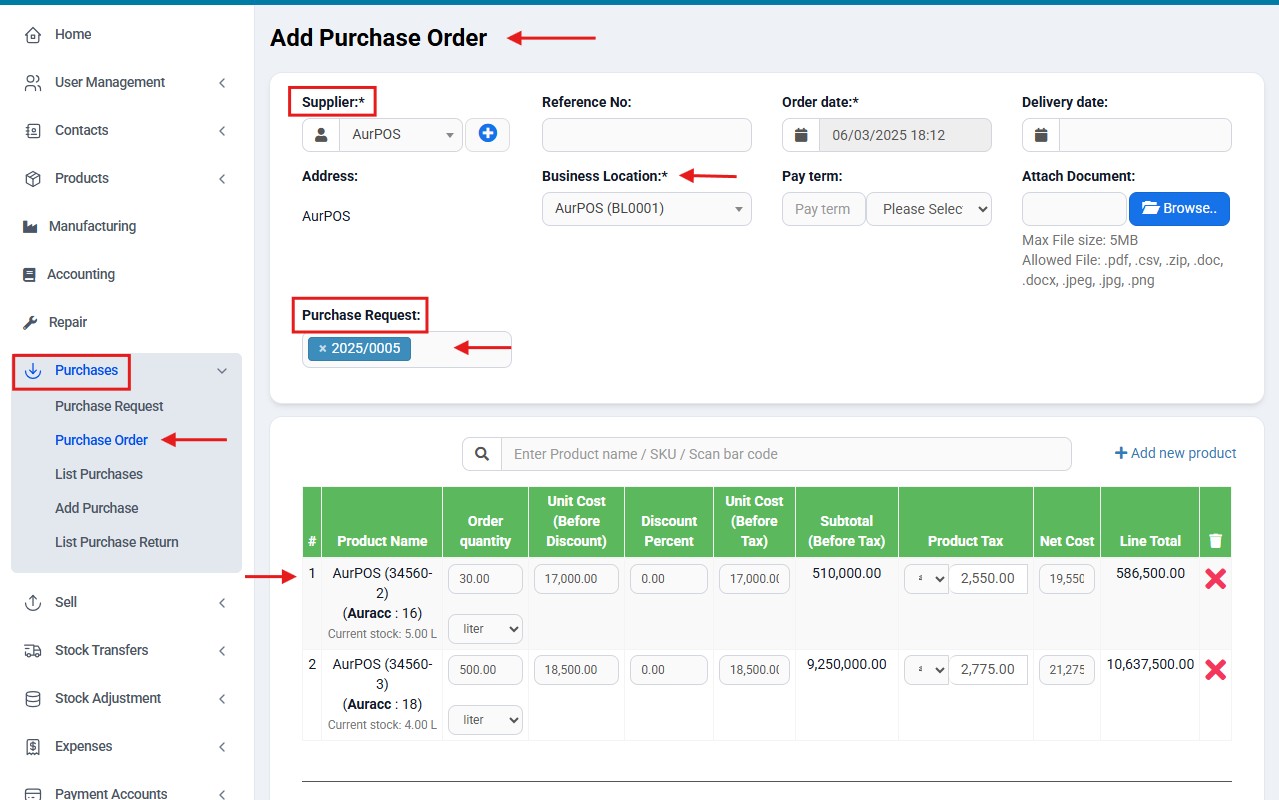Click the Purchases download arrow icon

point(33,371)
